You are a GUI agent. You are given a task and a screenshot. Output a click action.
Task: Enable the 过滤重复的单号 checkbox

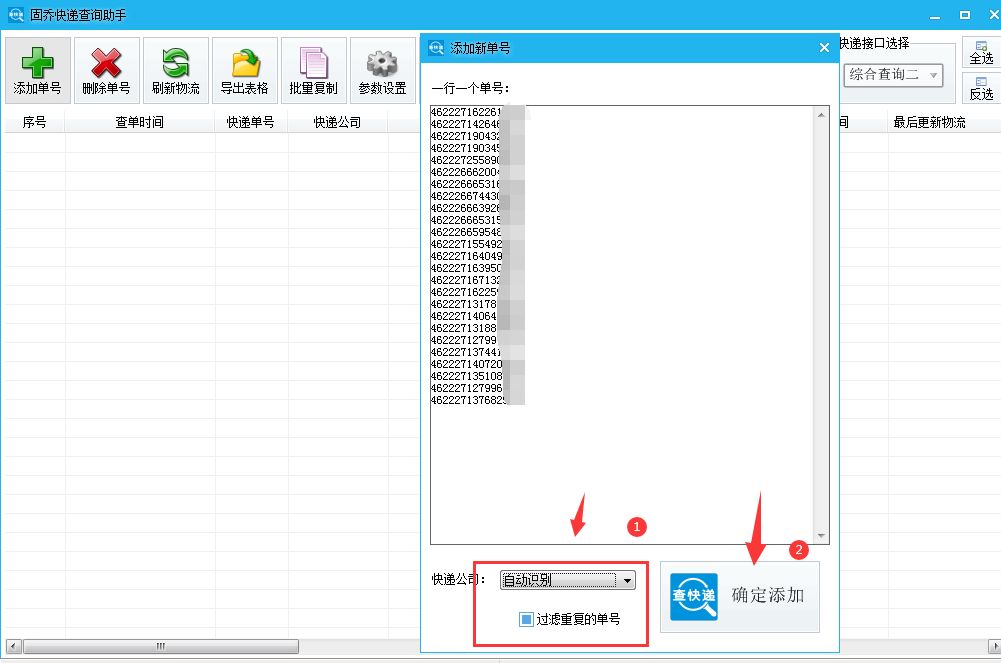tap(524, 620)
